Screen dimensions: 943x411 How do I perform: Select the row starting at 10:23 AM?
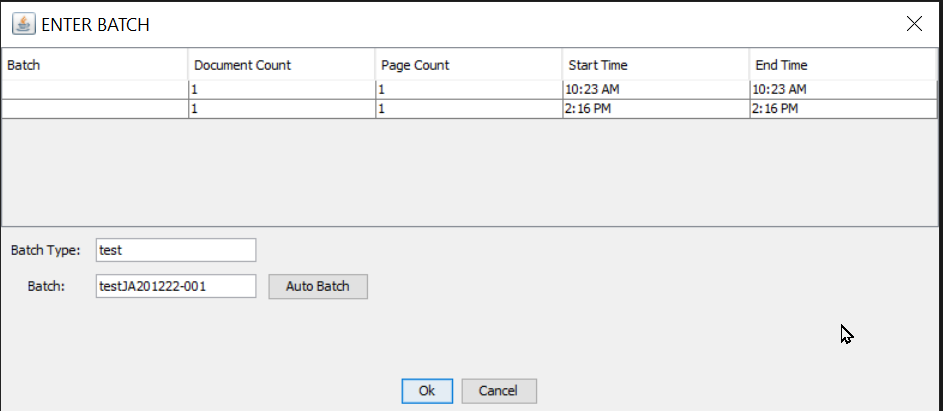[x=655, y=89]
